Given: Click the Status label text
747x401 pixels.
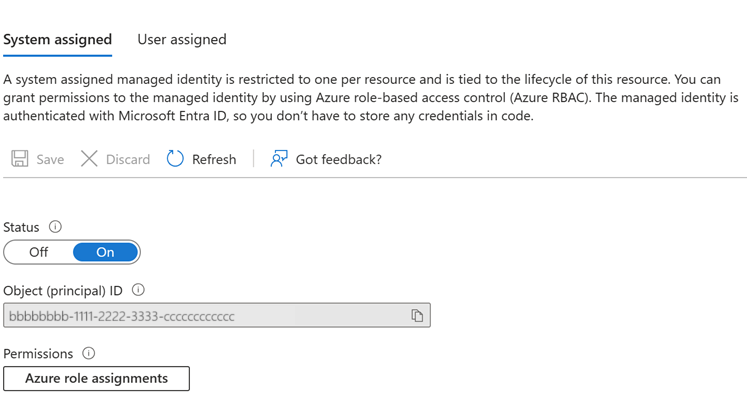Looking at the screenshot, I should 21,227.
